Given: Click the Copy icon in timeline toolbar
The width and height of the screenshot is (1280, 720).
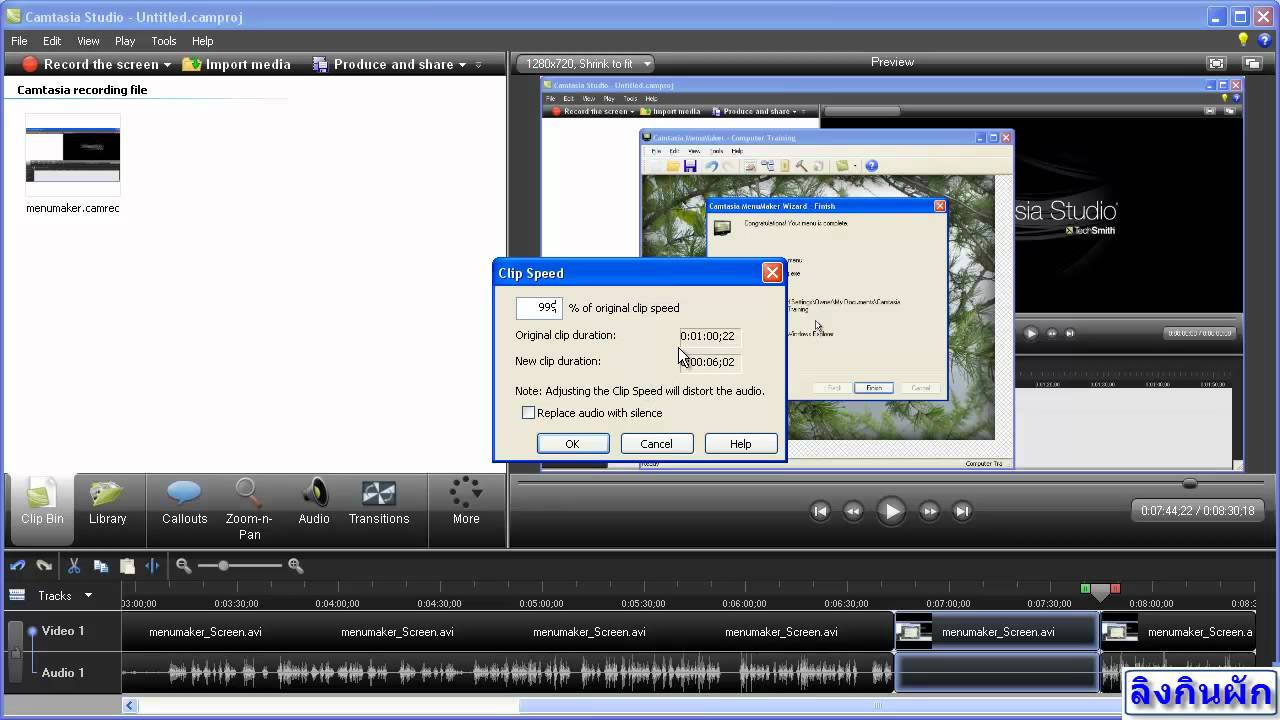Looking at the screenshot, I should (x=101, y=565).
